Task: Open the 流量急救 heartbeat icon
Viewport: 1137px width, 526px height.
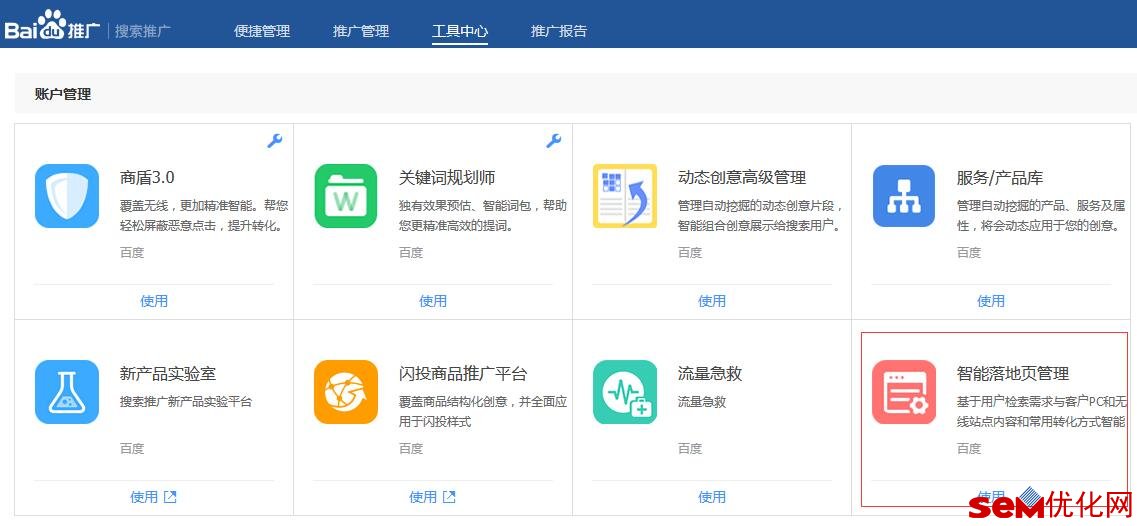Action: point(625,392)
